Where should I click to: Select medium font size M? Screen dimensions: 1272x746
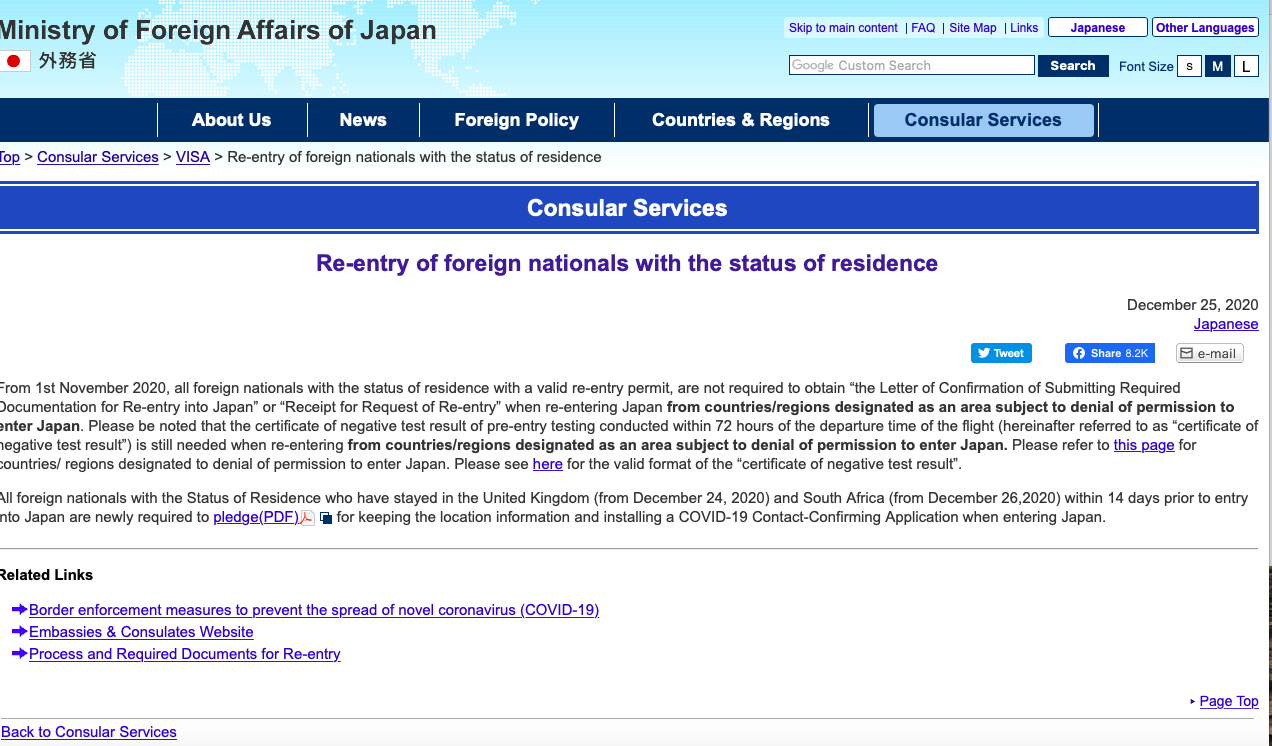[x=1217, y=66]
